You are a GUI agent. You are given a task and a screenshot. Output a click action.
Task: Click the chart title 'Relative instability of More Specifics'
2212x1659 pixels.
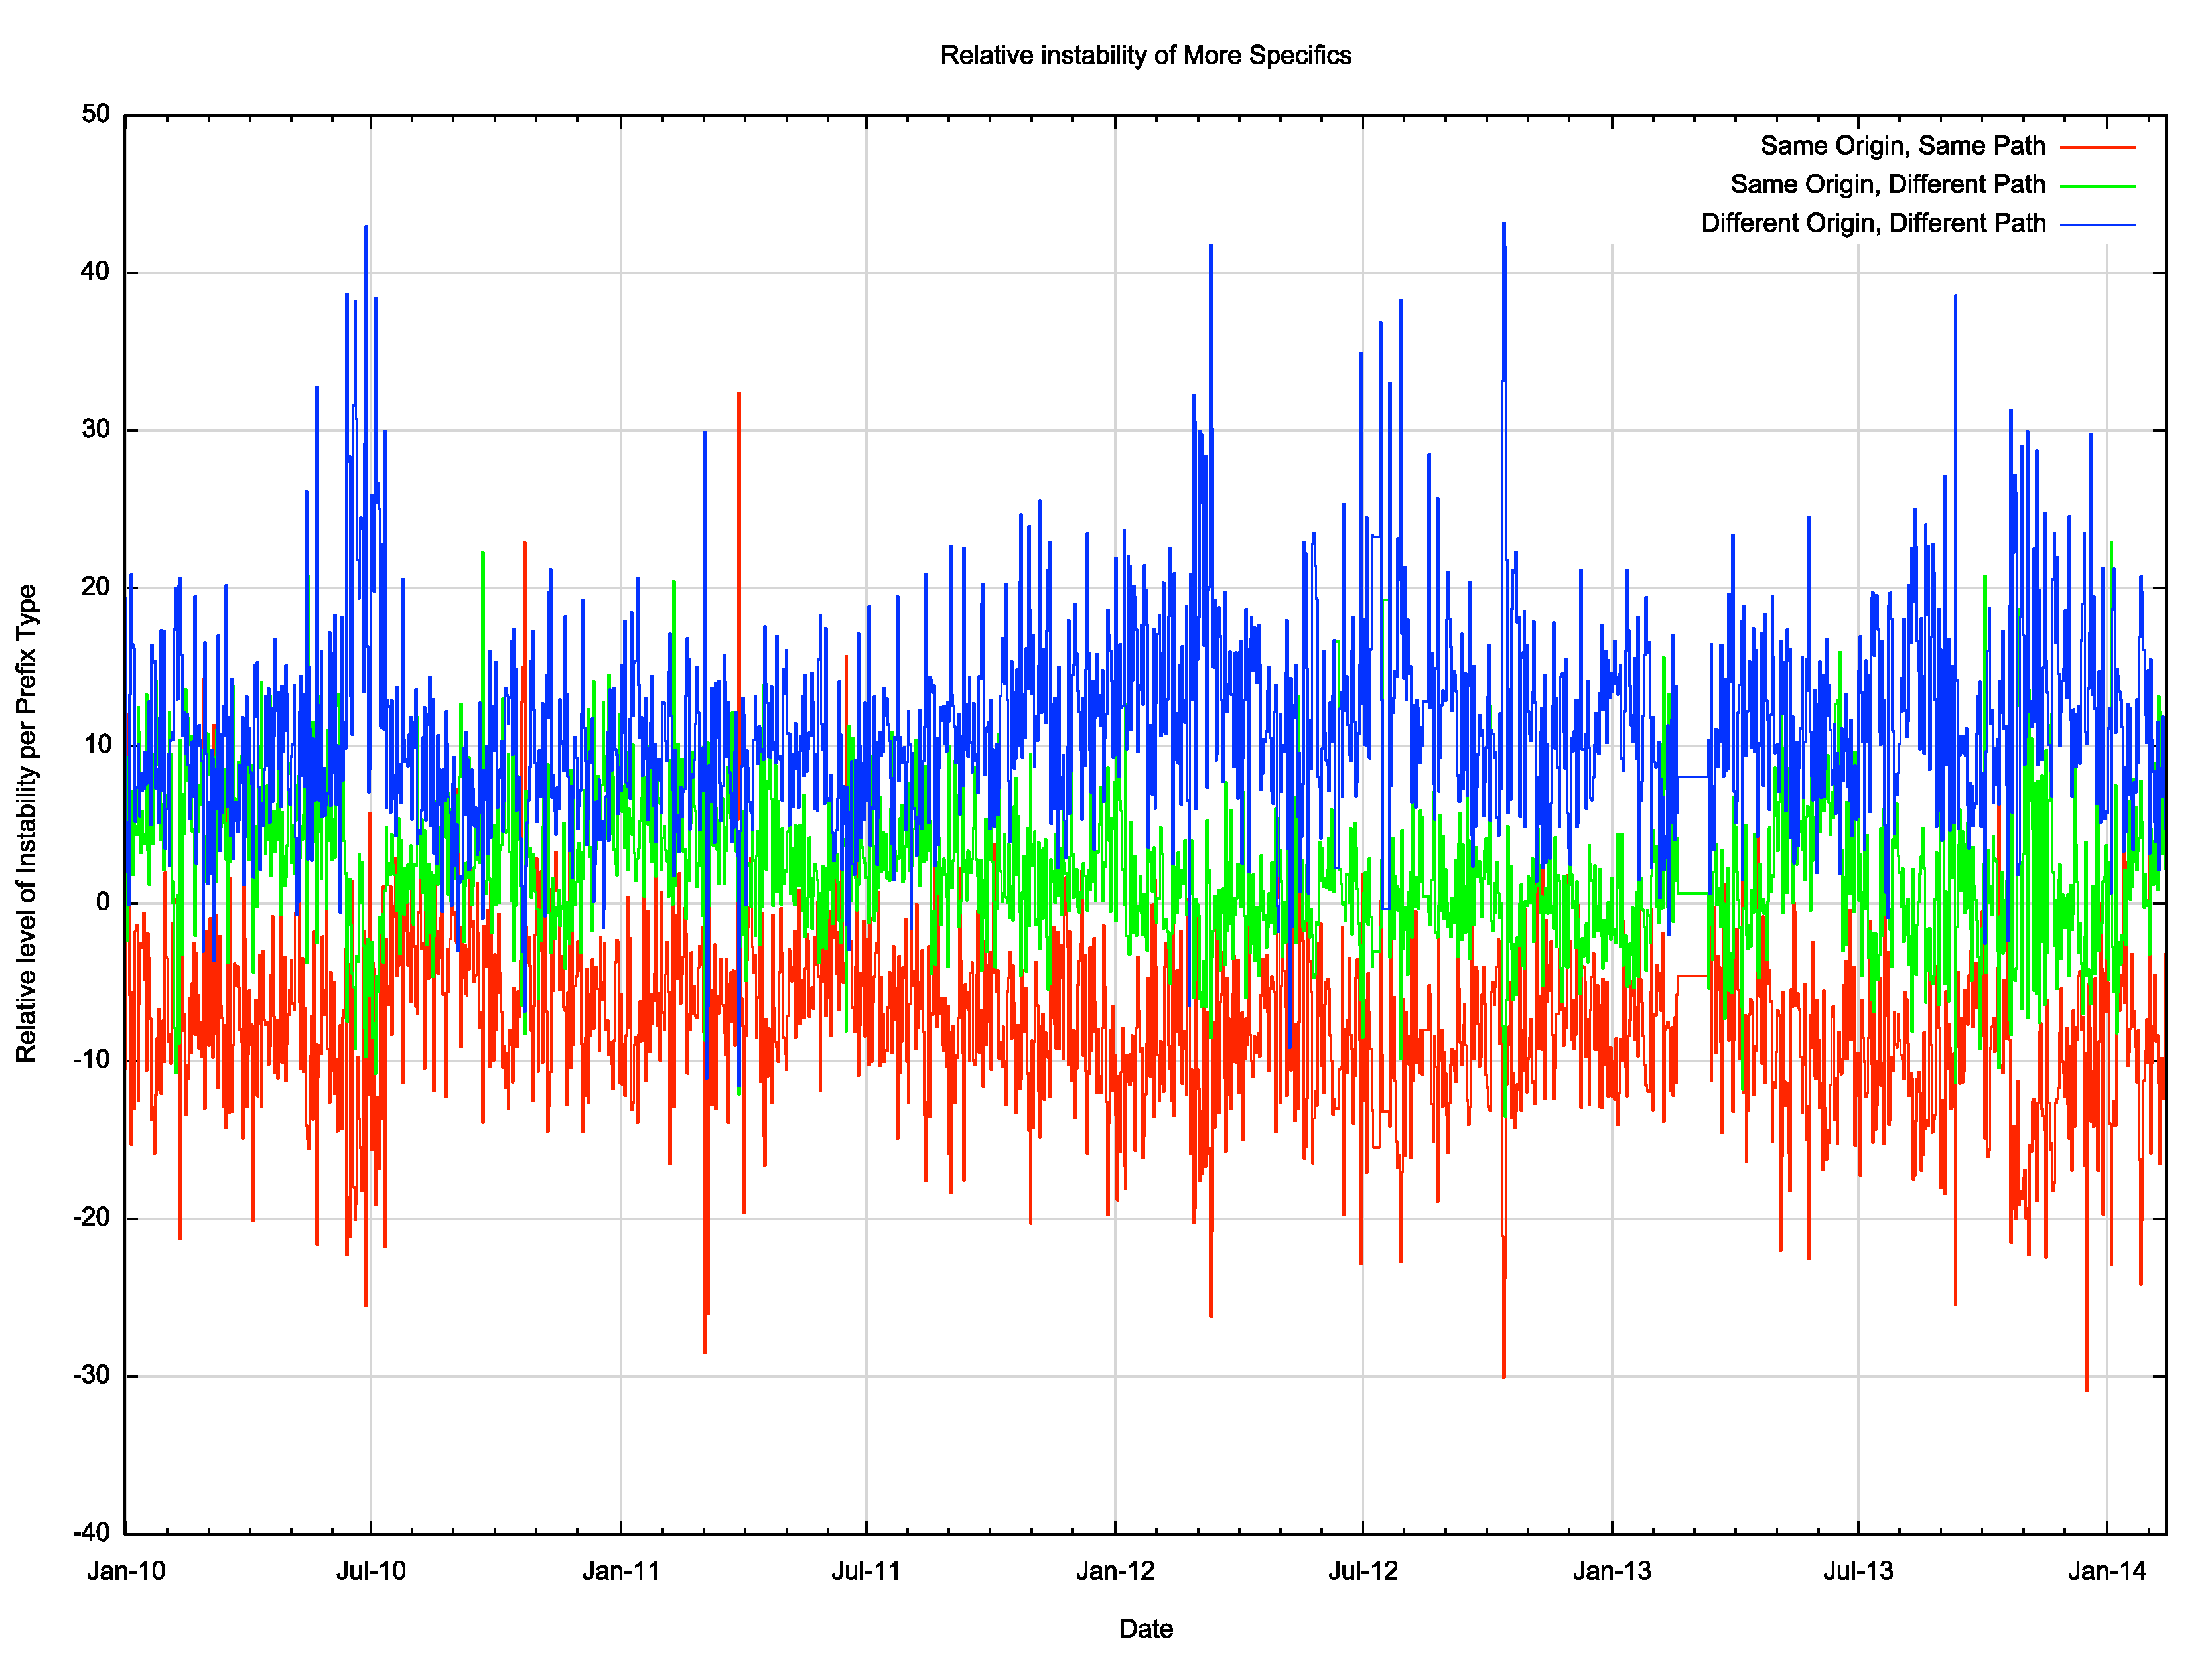pos(1145,56)
